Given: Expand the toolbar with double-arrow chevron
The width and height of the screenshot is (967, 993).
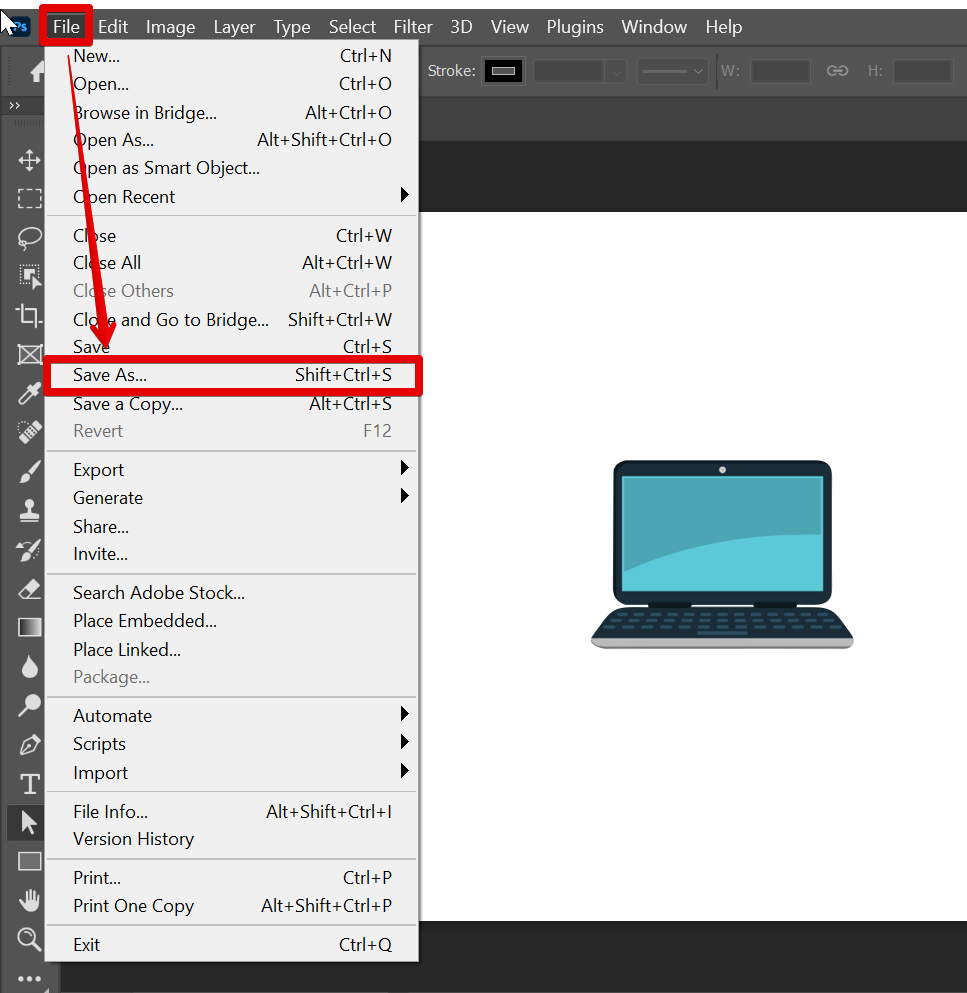Looking at the screenshot, I should [14, 105].
